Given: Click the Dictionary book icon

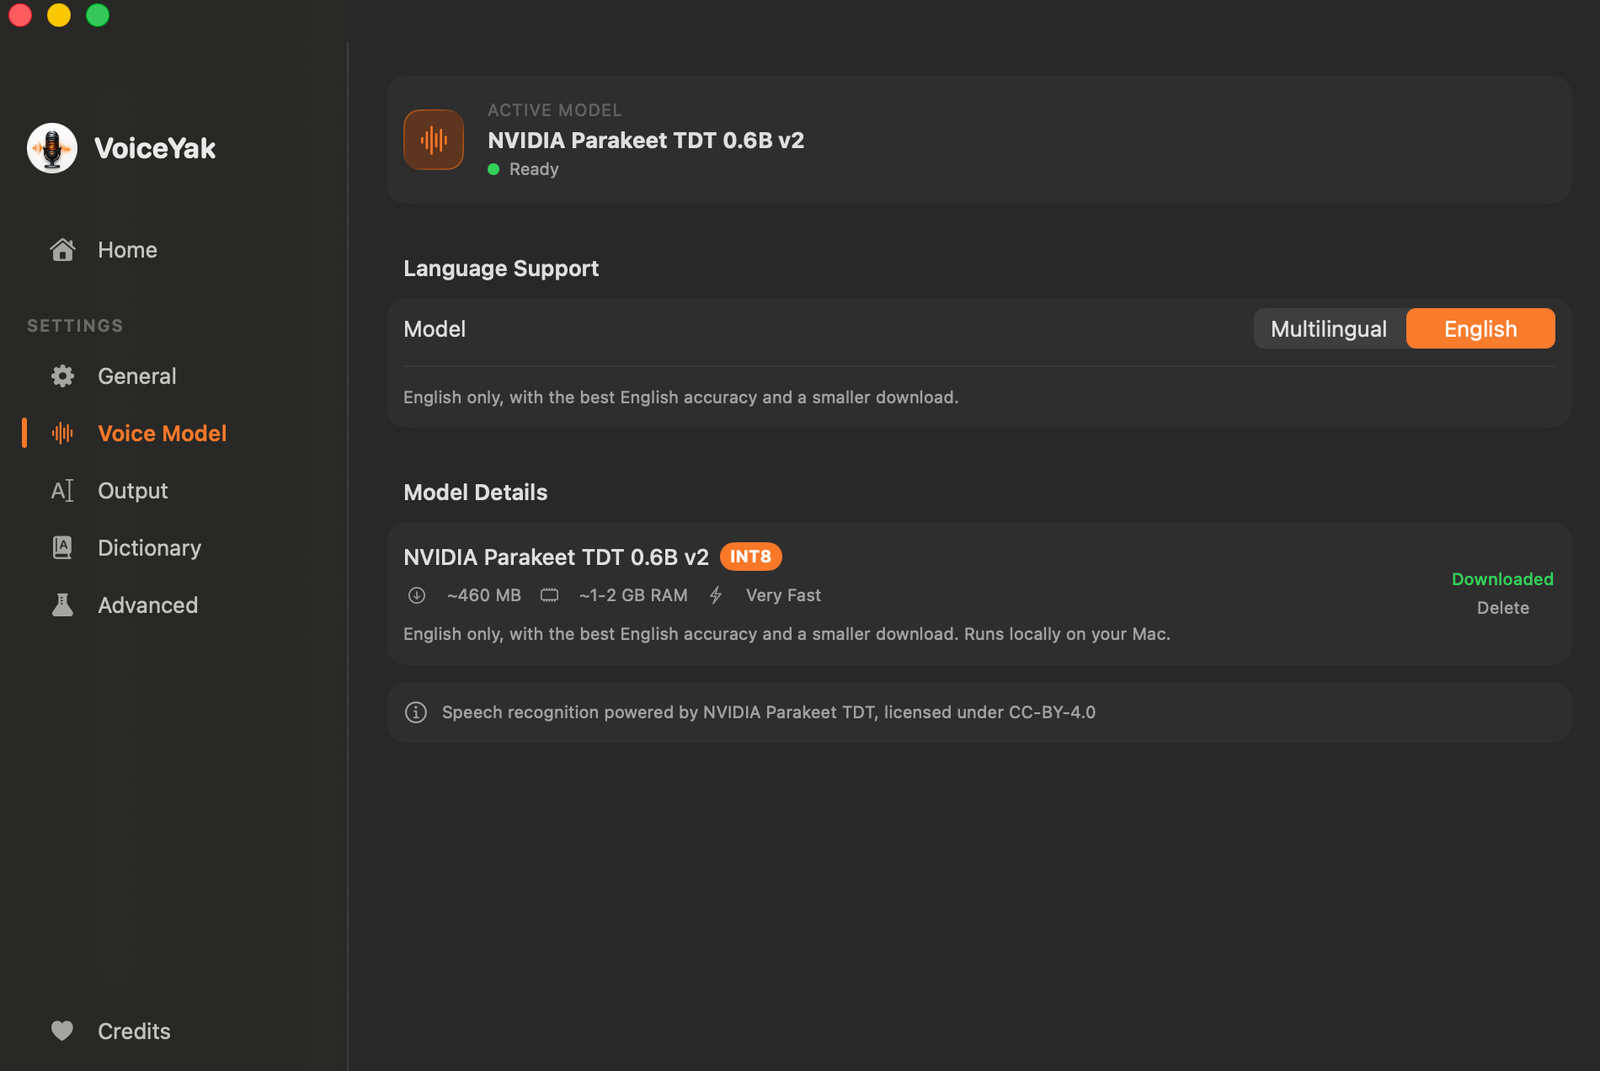Looking at the screenshot, I should pos(63,548).
